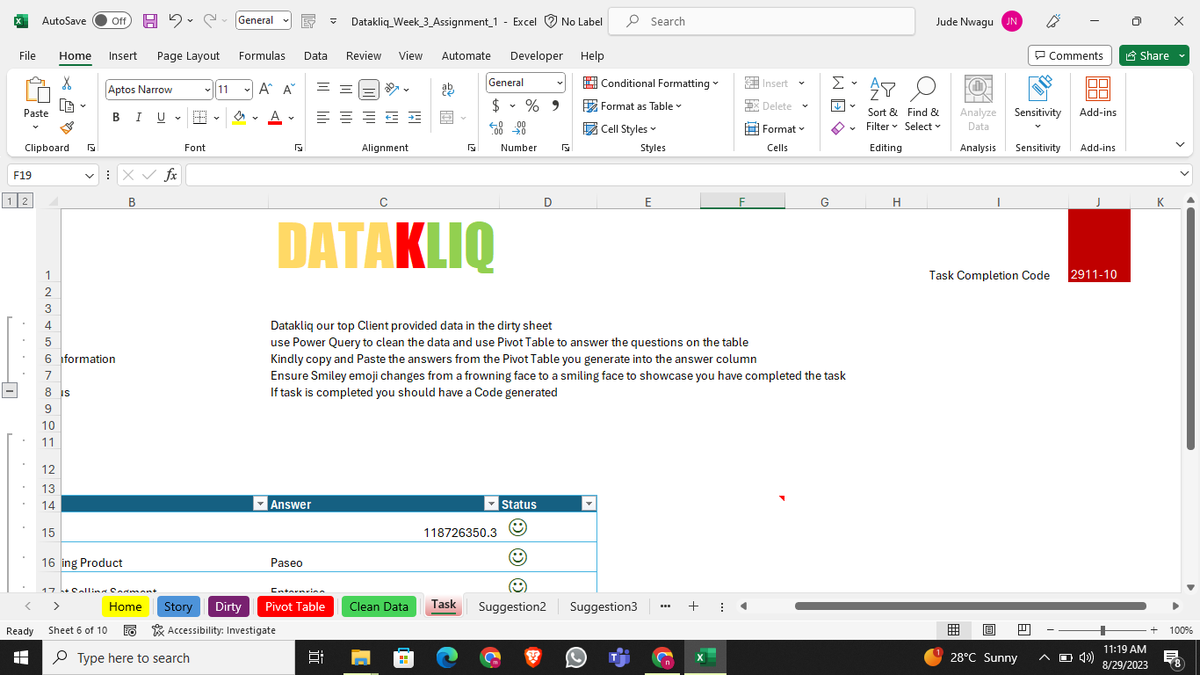The height and width of the screenshot is (675, 1200).
Task: Click the Format cells button
Action: (776, 128)
